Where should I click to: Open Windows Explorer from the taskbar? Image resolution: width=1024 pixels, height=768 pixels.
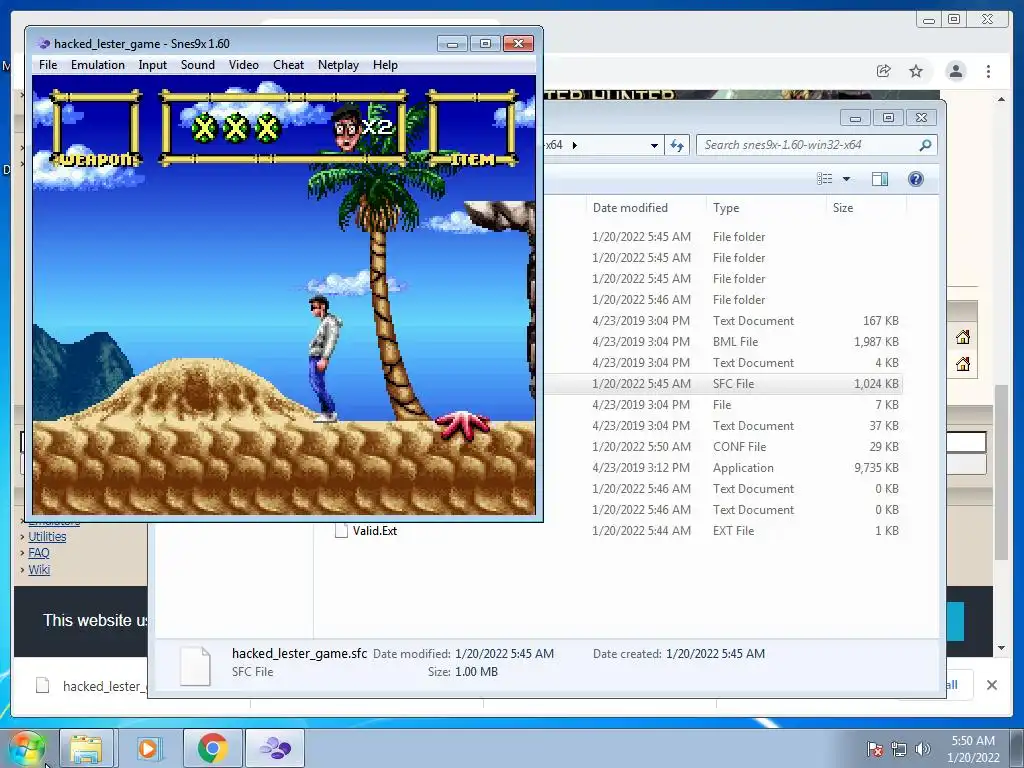[x=86, y=748]
